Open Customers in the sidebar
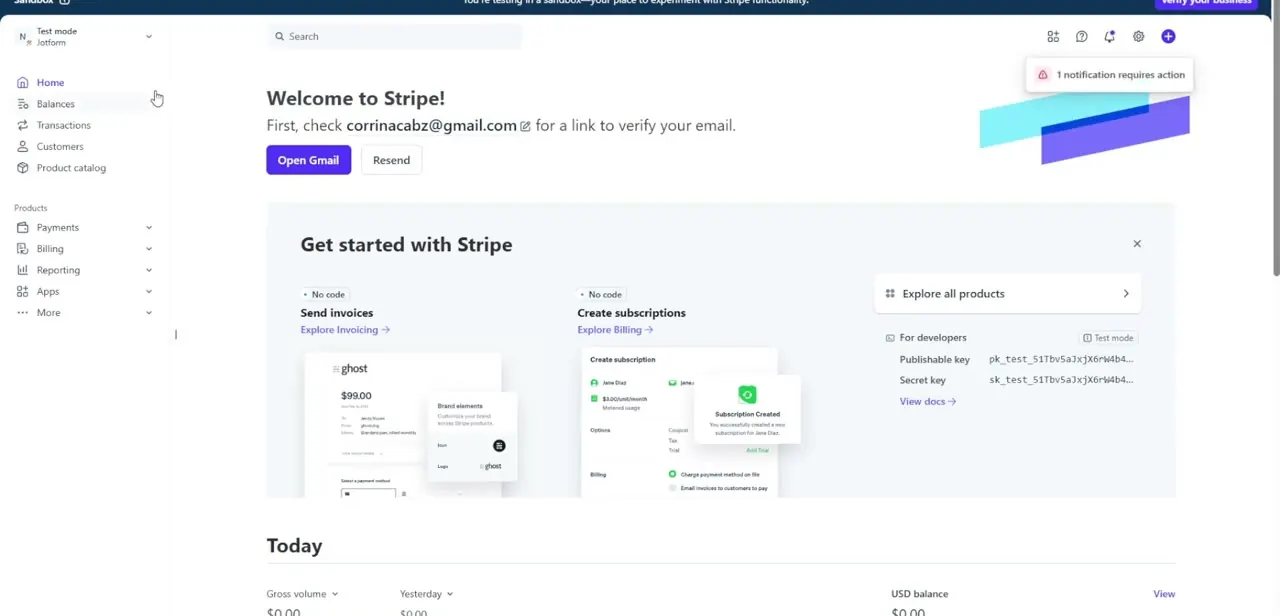This screenshot has height=616, width=1280. click(x=60, y=146)
